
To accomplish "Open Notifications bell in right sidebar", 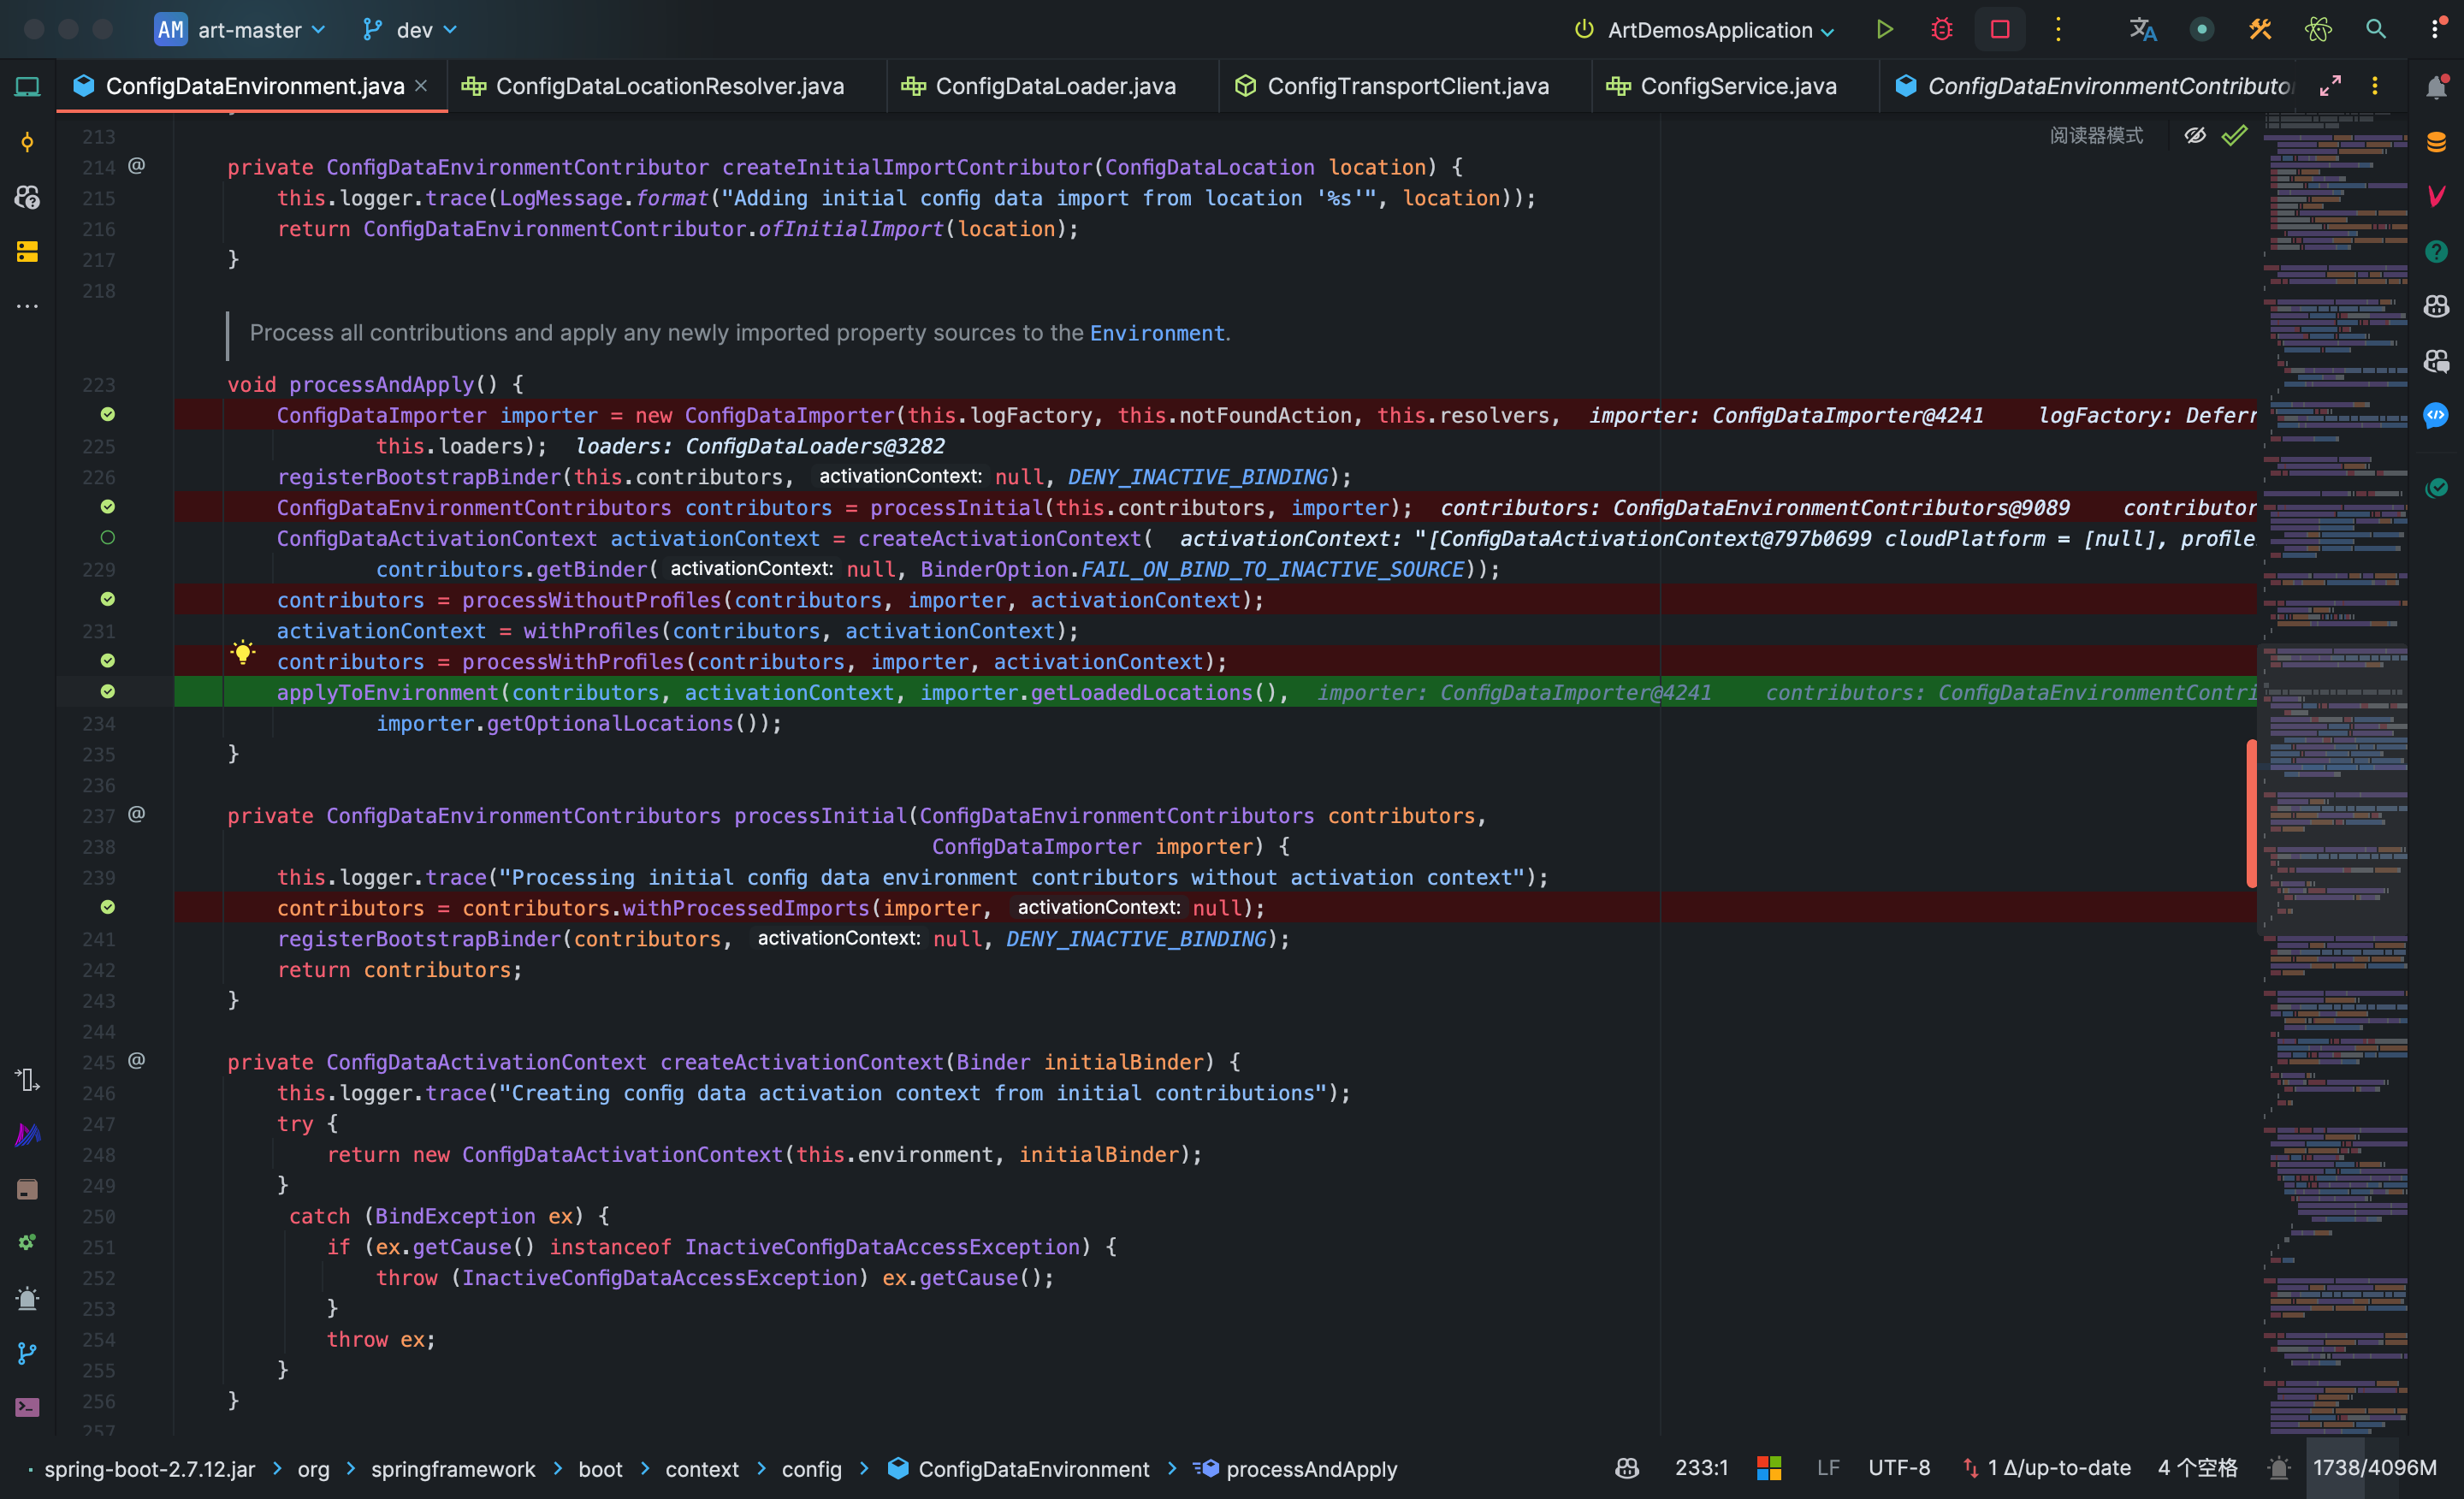I will [x=2436, y=87].
